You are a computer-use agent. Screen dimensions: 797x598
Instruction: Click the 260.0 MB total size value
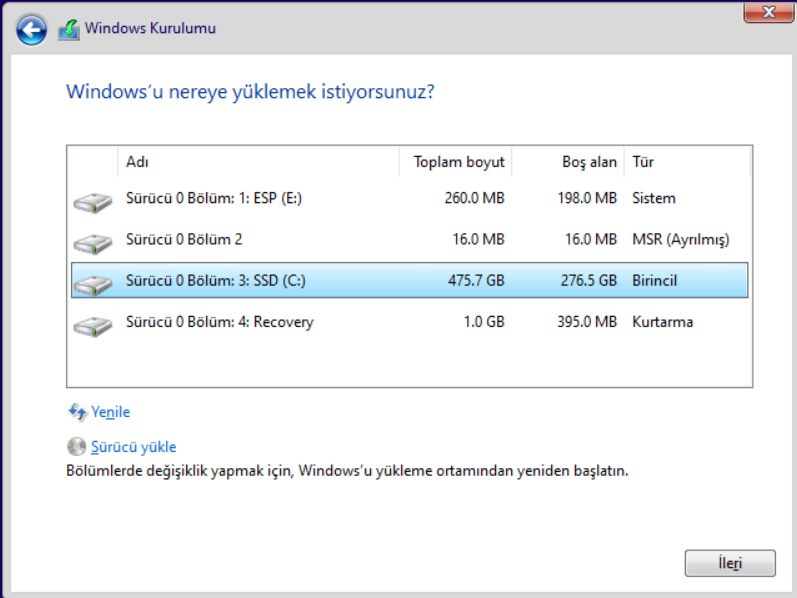pyautogui.click(x=474, y=198)
